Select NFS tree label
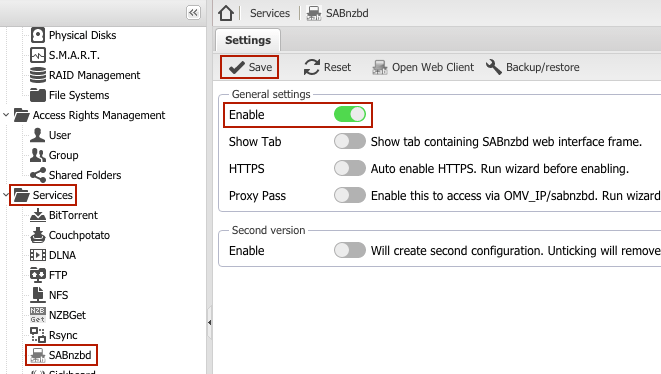The height and width of the screenshot is (374, 661). [59, 295]
